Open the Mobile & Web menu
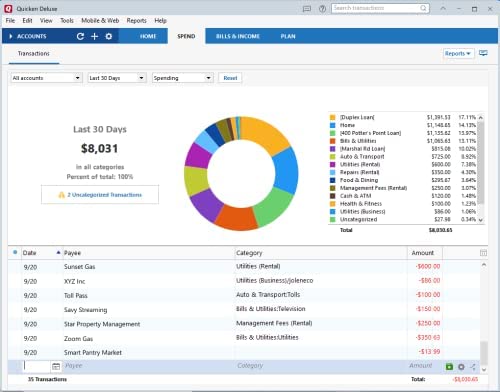 (100, 21)
